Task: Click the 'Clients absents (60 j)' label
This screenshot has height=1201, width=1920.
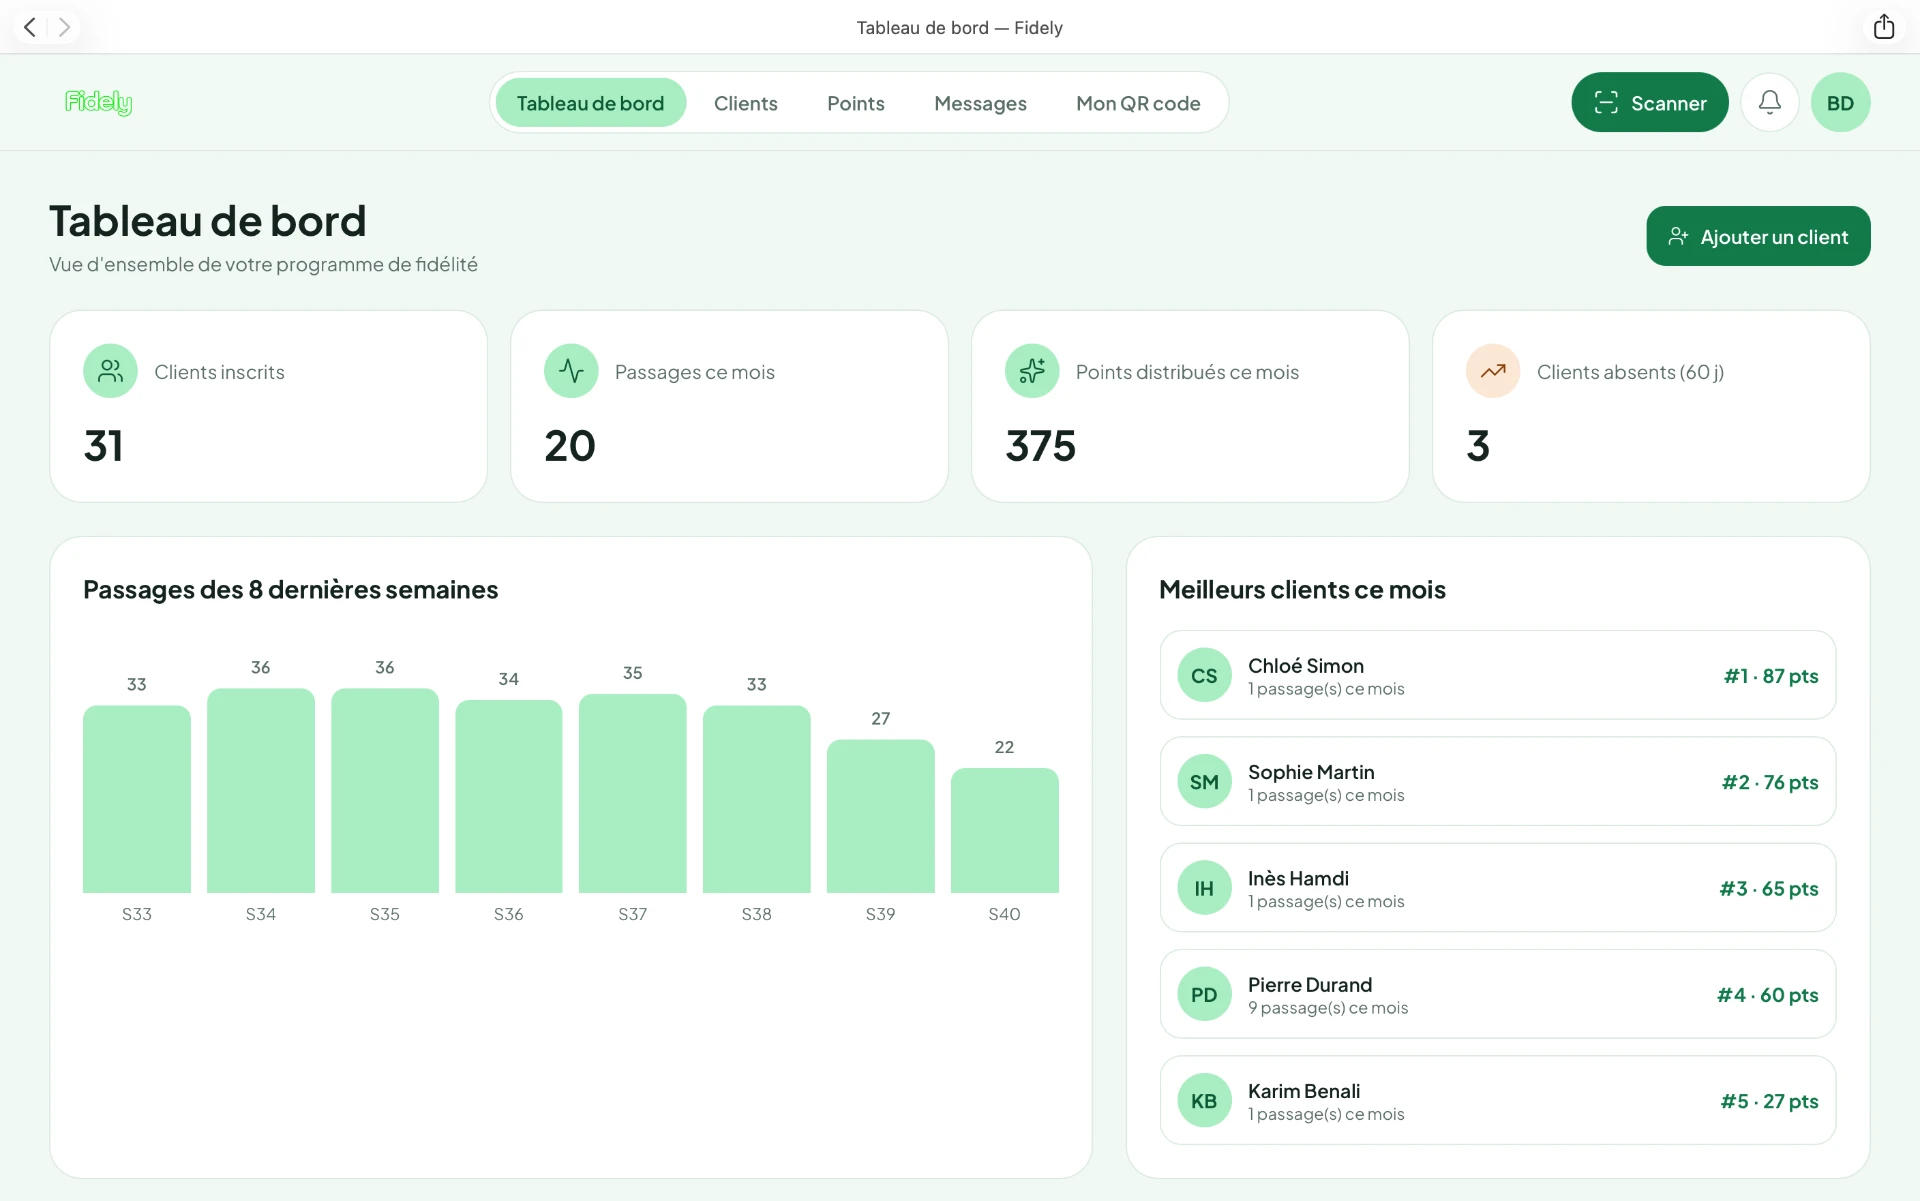Action: [x=1630, y=372]
